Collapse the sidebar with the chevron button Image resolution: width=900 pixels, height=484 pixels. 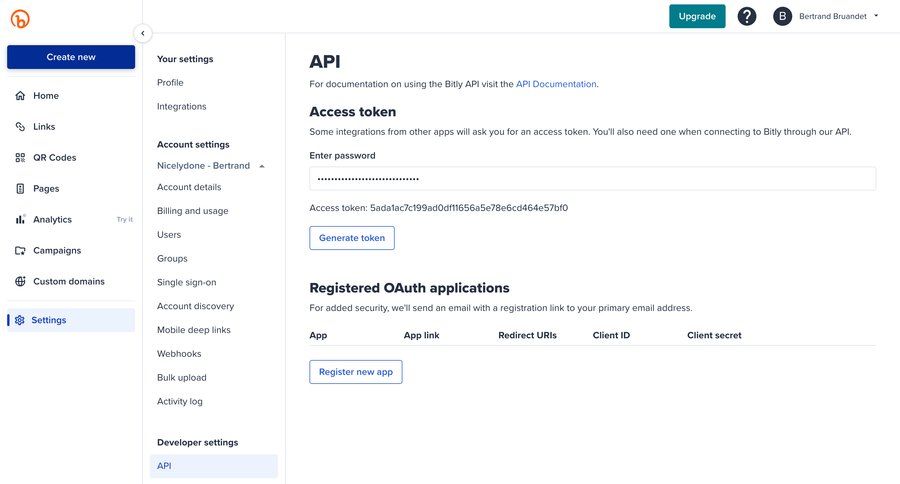pos(143,33)
